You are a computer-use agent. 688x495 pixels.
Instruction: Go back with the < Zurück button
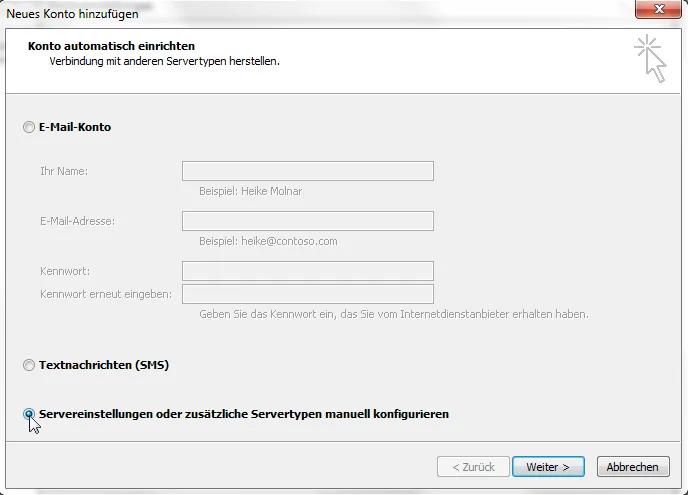click(x=473, y=467)
